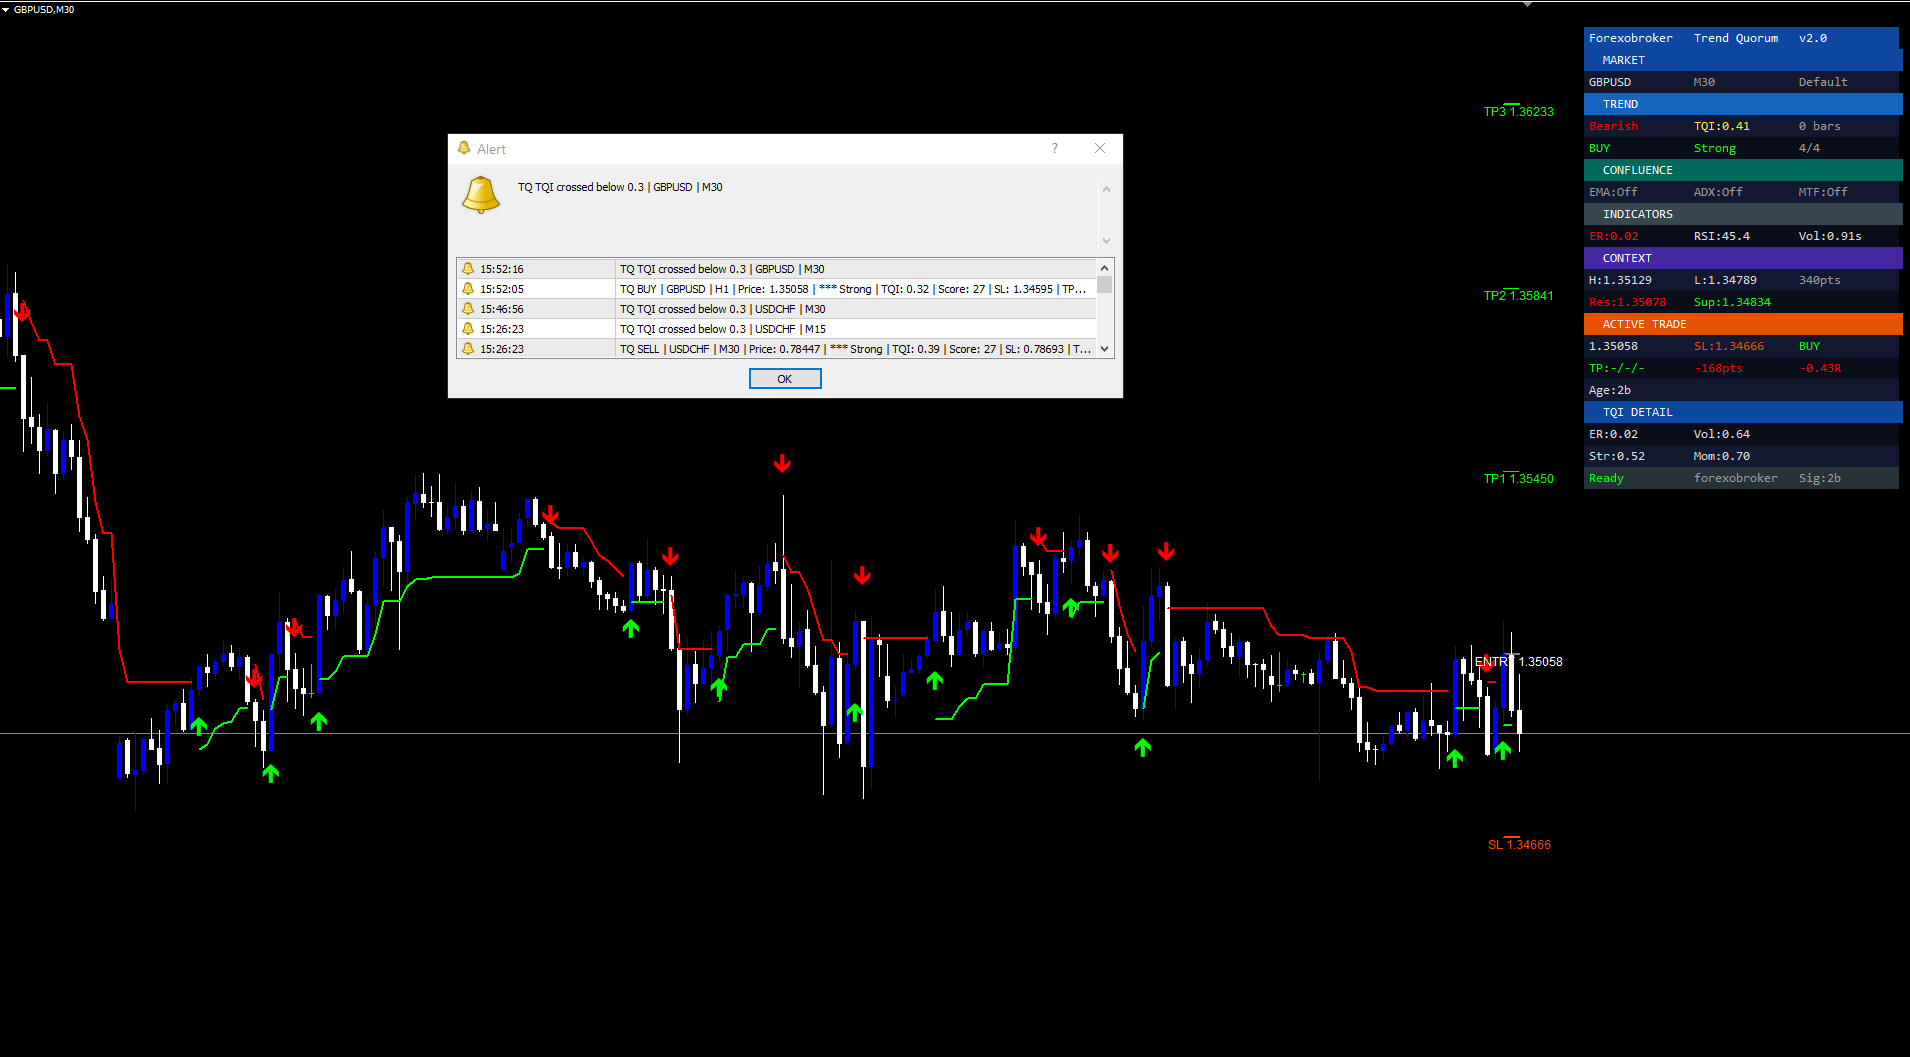1910x1057 pixels.
Task: Click the TREND section header
Action: [1743, 104]
